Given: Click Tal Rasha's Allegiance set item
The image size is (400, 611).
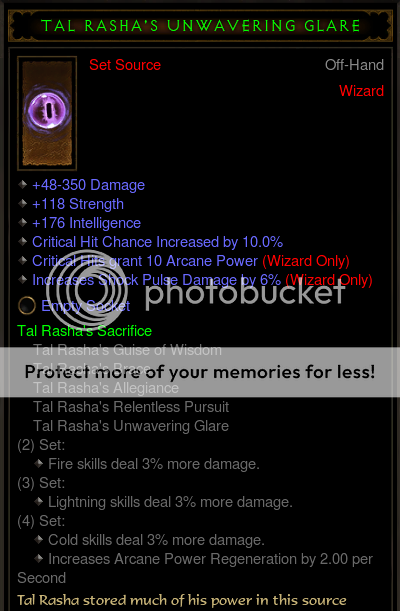Looking at the screenshot, I should click(106, 388).
